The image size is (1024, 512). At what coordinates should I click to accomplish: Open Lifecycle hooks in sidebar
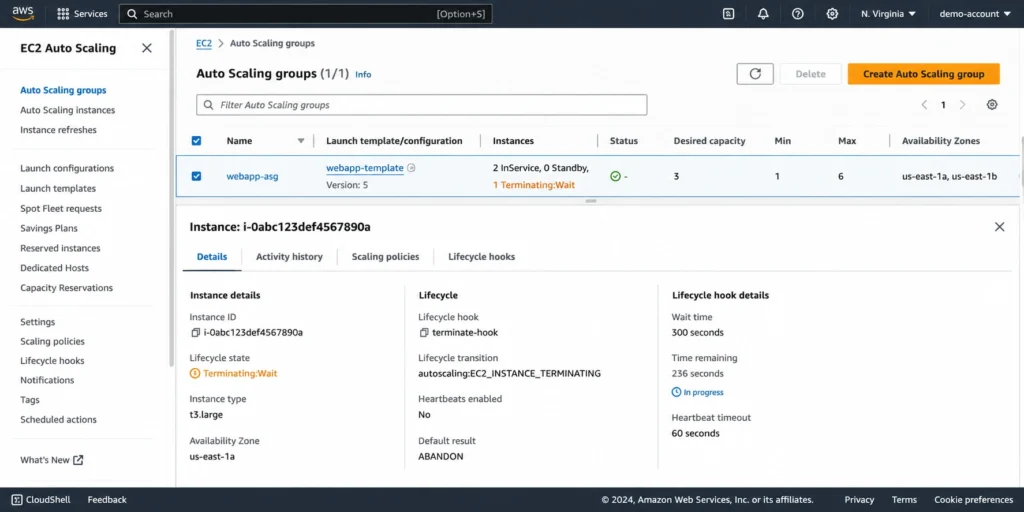[52, 360]
